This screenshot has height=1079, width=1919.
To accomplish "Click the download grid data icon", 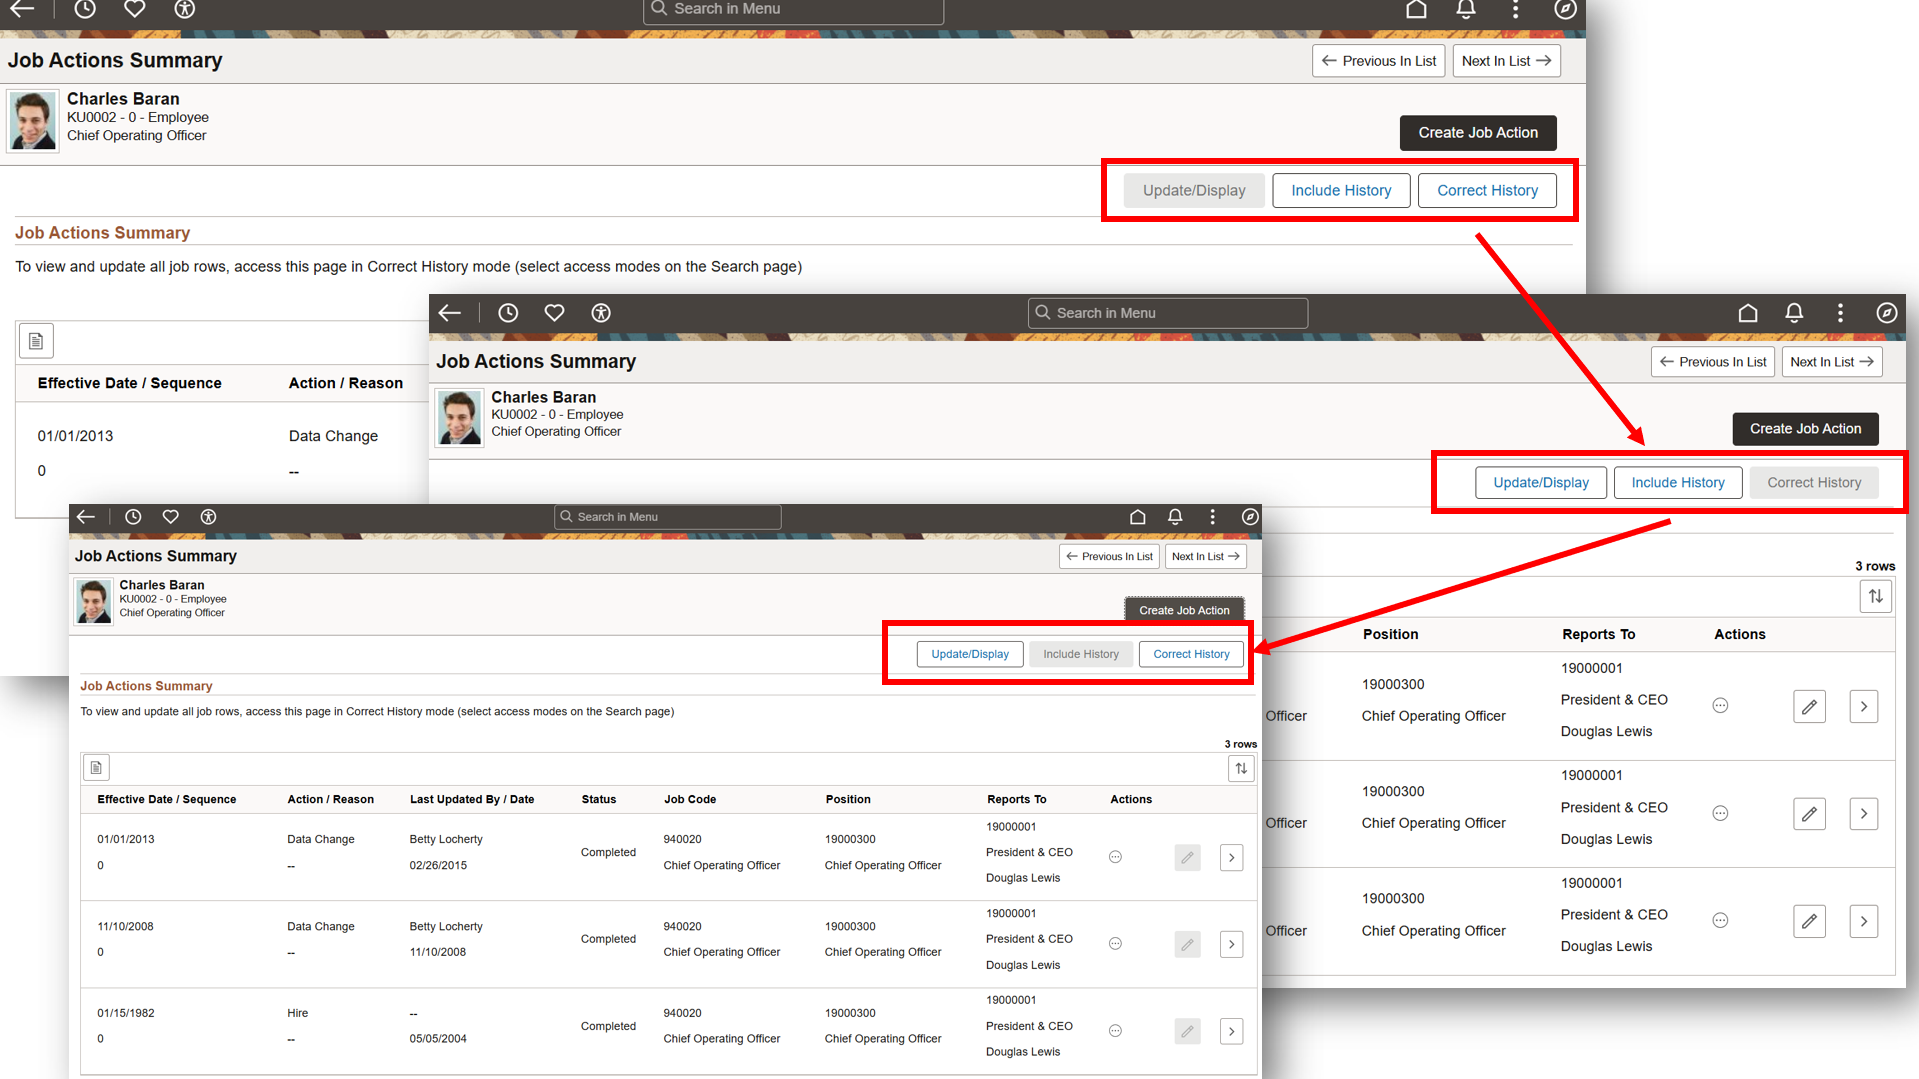I will click(x=96, y=767).
